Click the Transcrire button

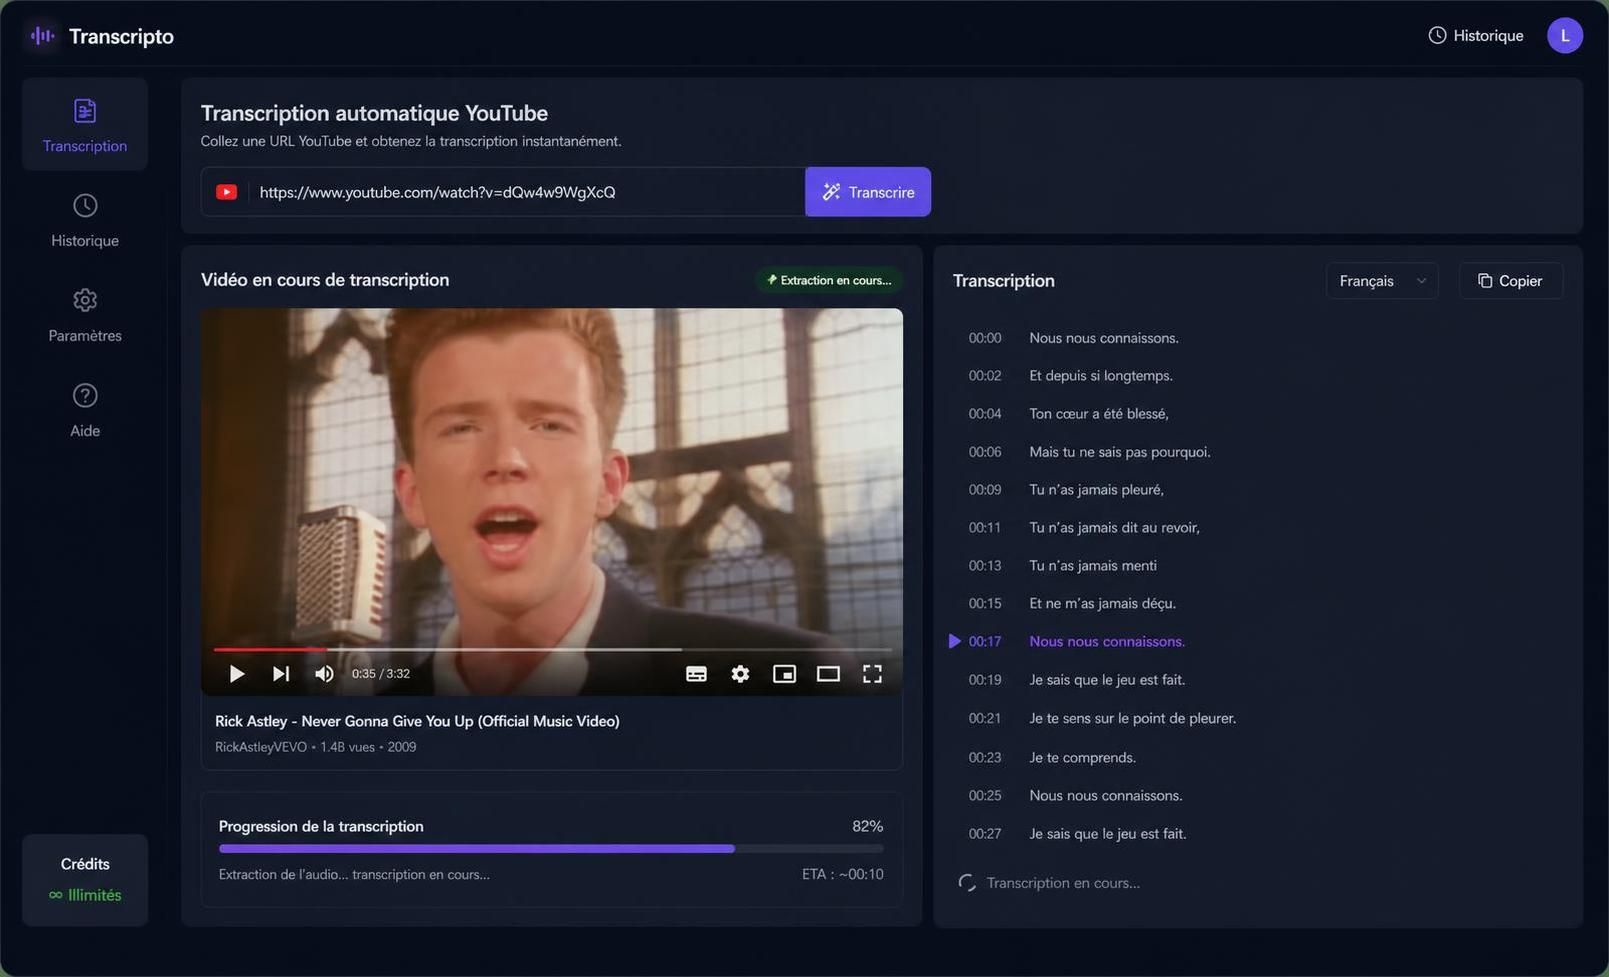tap(868, 192)
